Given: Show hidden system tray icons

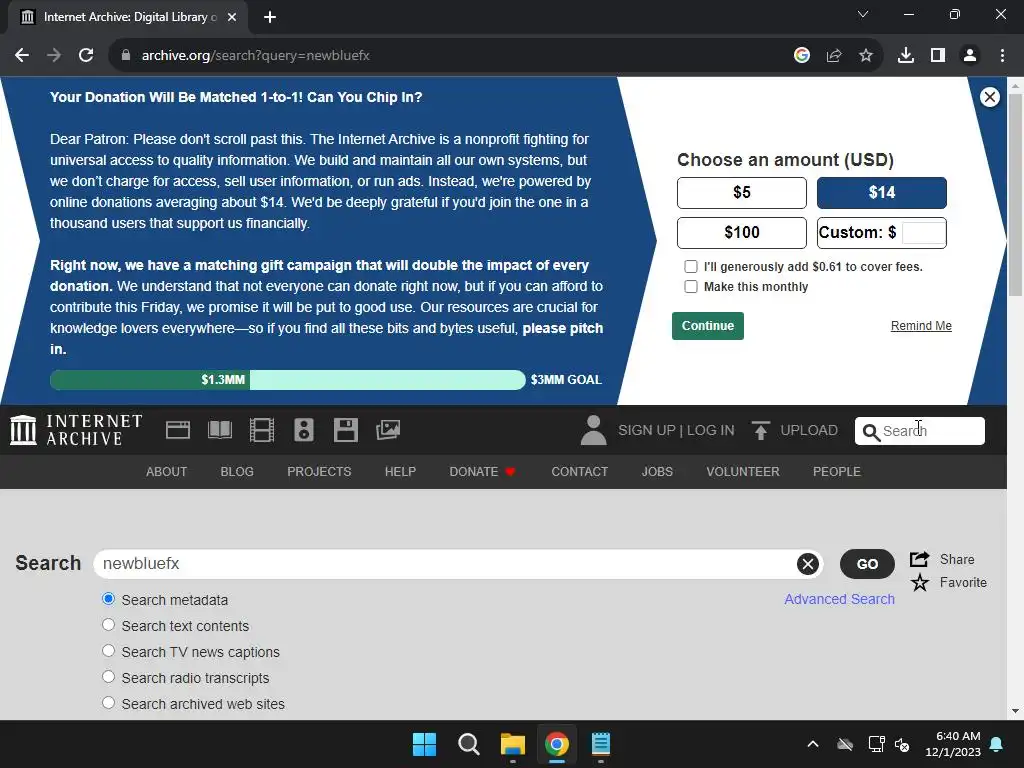Looking at the screenshot, I should [x=812, y=744].
